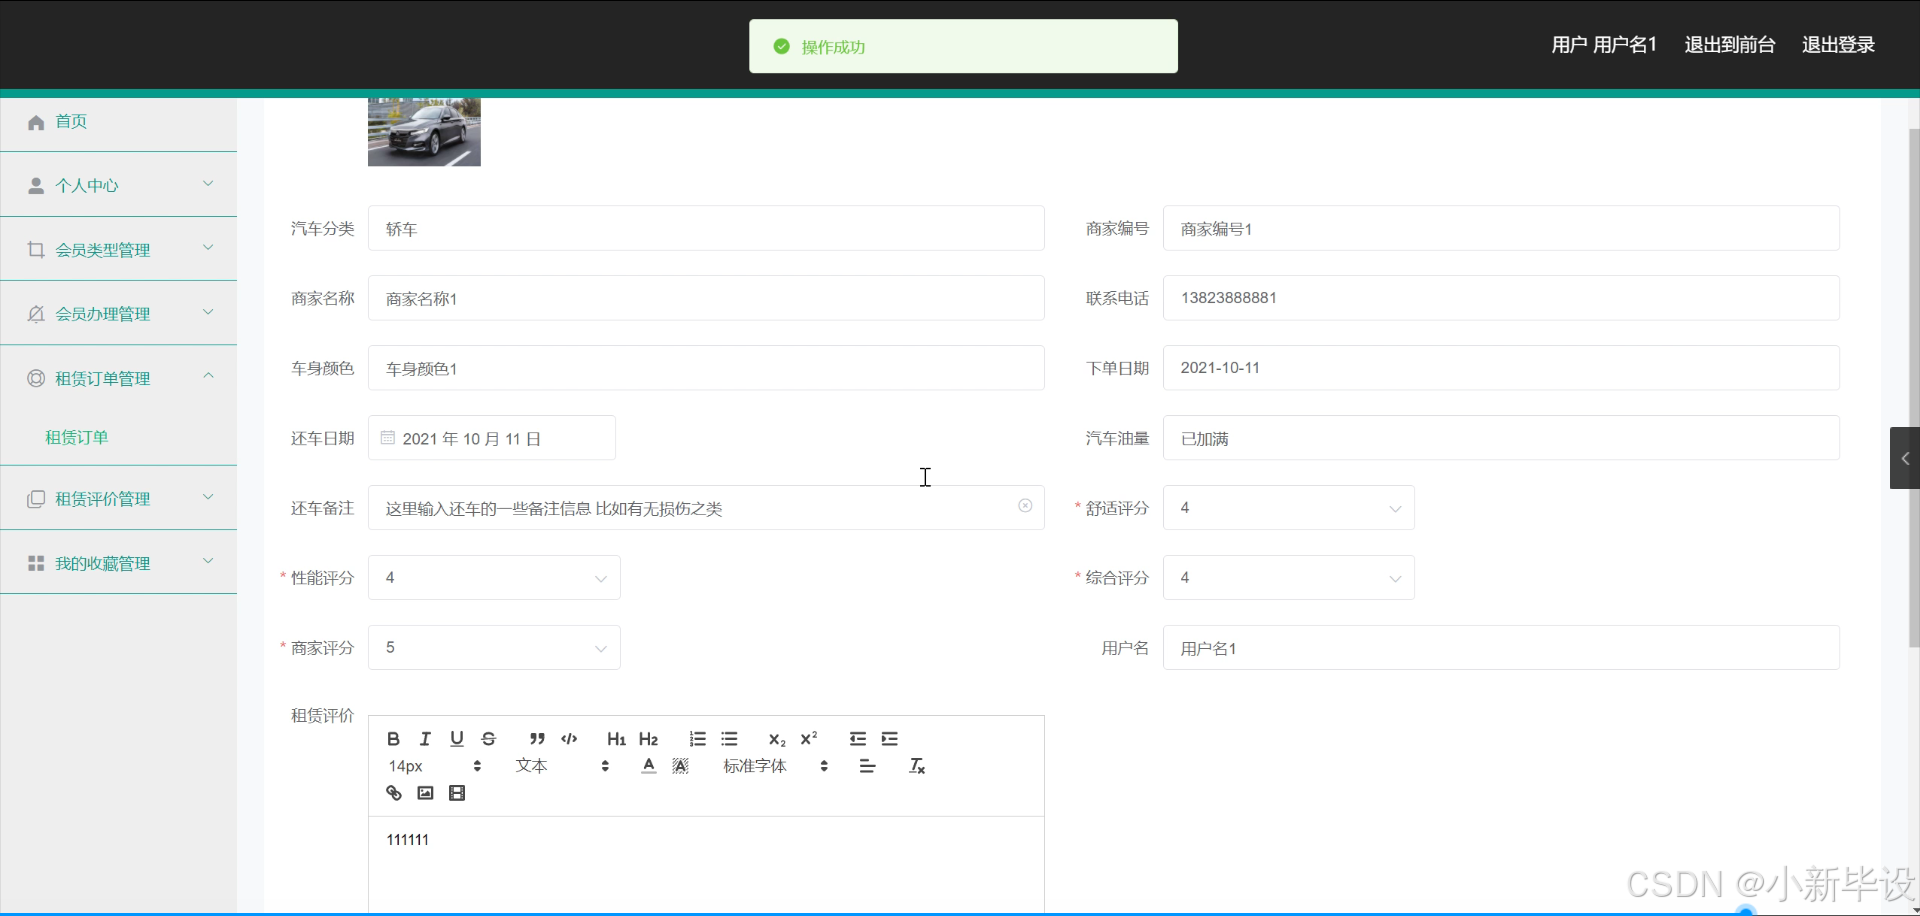This screenshot has height=916, width=1920.
Task: Collapse the 租赁订单管理 sidebar section
Action: click(x=119, y=378)
